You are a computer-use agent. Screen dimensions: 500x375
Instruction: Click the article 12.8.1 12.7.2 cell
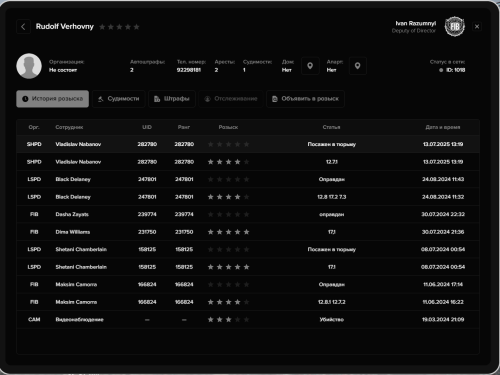pyautogui.click(x=332, y=302)
